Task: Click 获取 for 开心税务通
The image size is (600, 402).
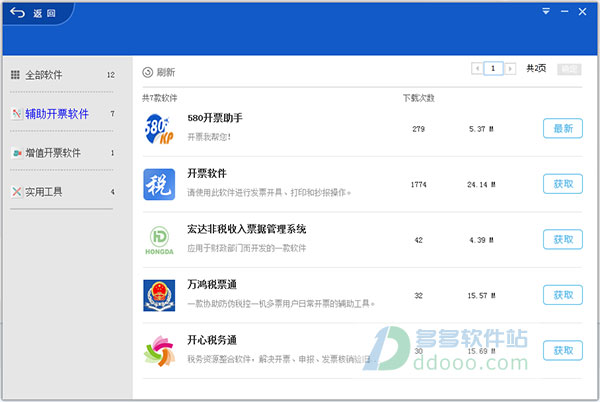Action: pyautogui.click(x=562, y=350)
